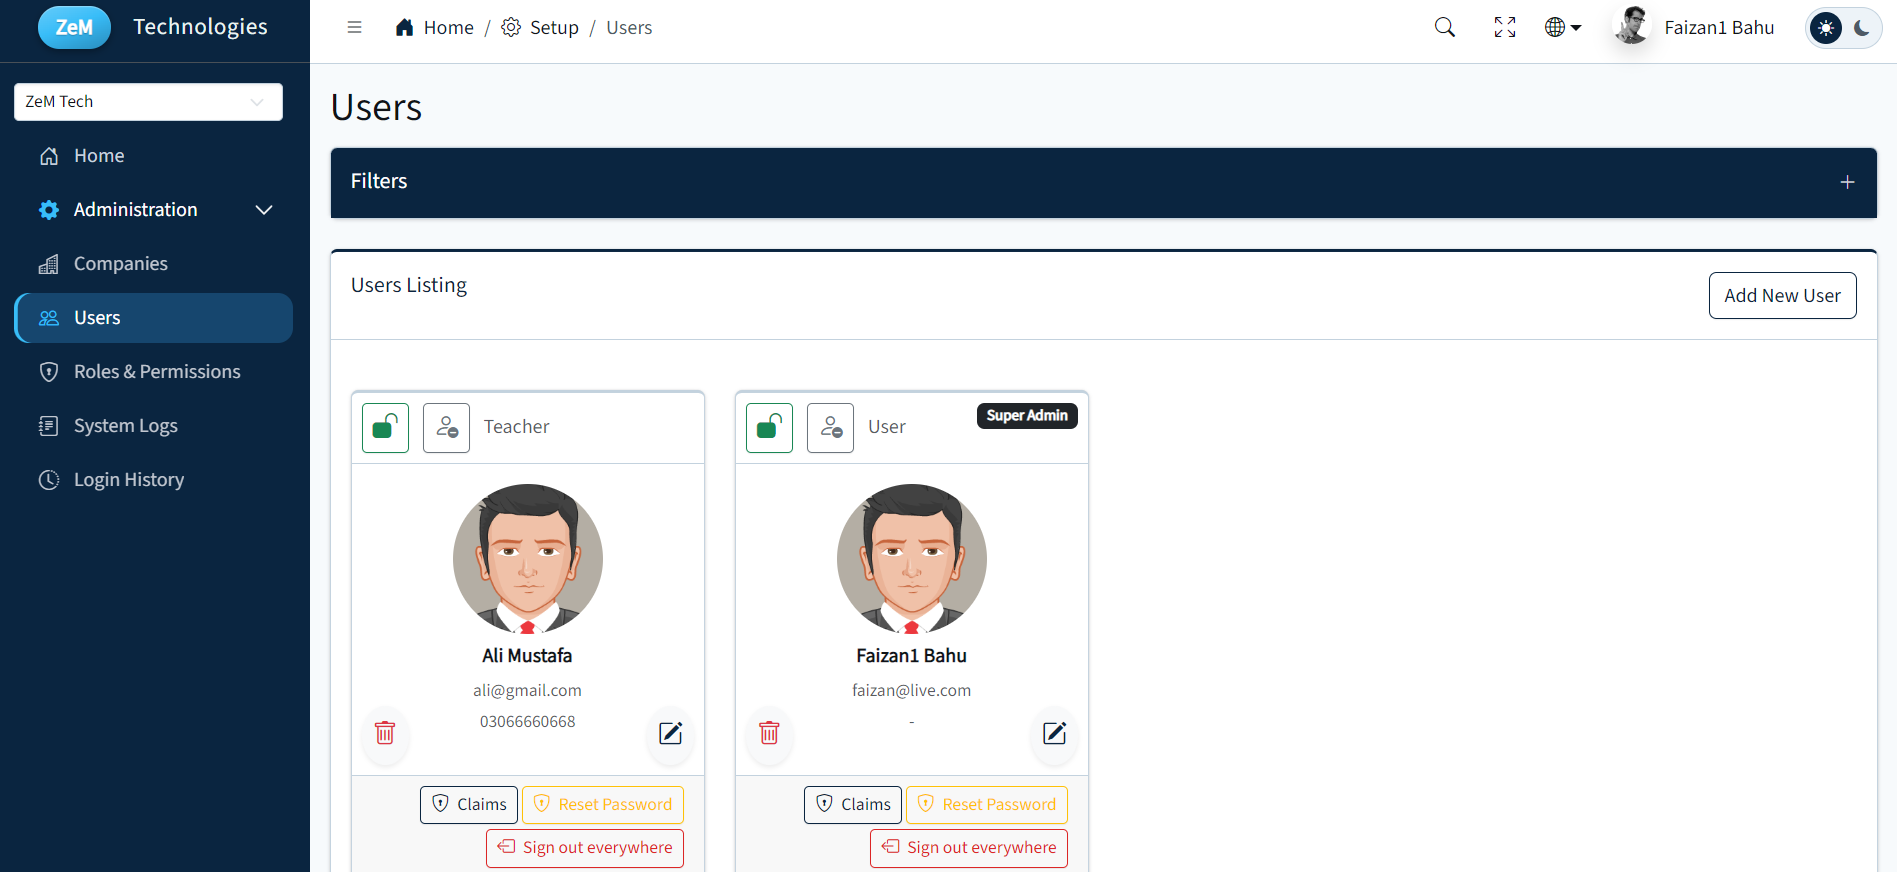The image size is (1897, 872).
Task: Click the header profile avatar picture
Action: pos(1633,26)
